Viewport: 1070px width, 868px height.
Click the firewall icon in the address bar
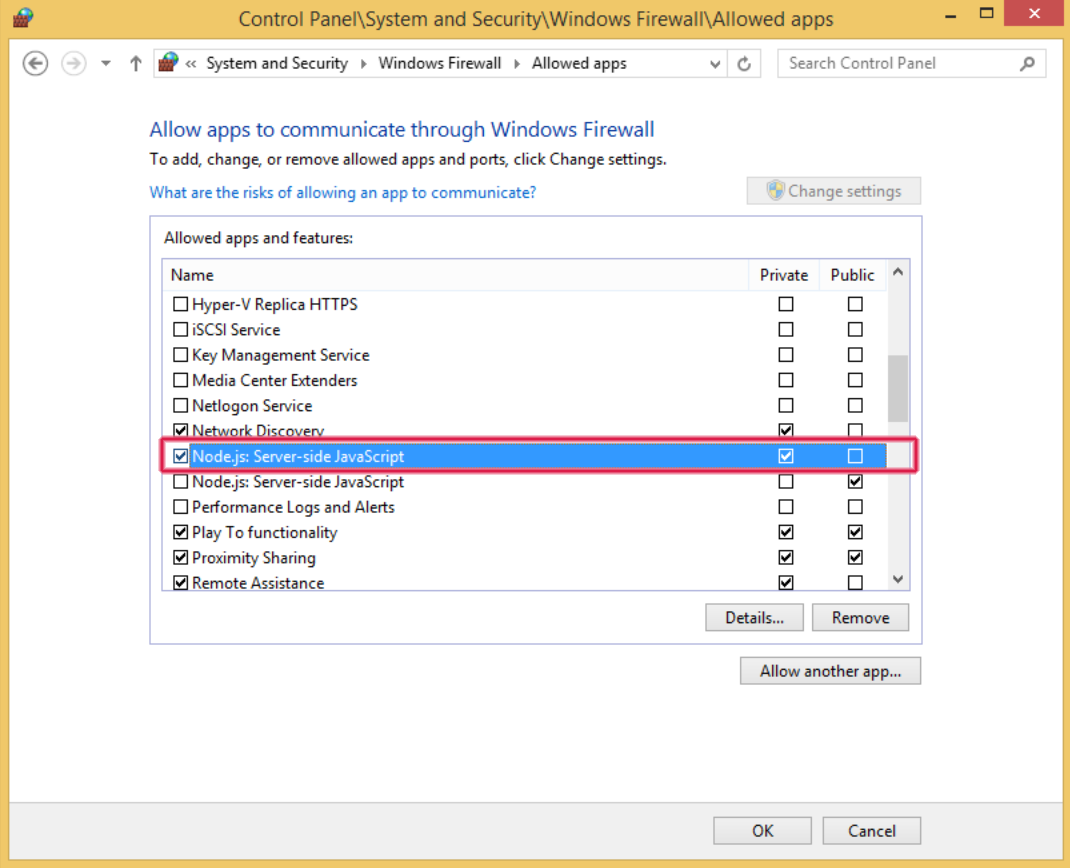[168, 63]
